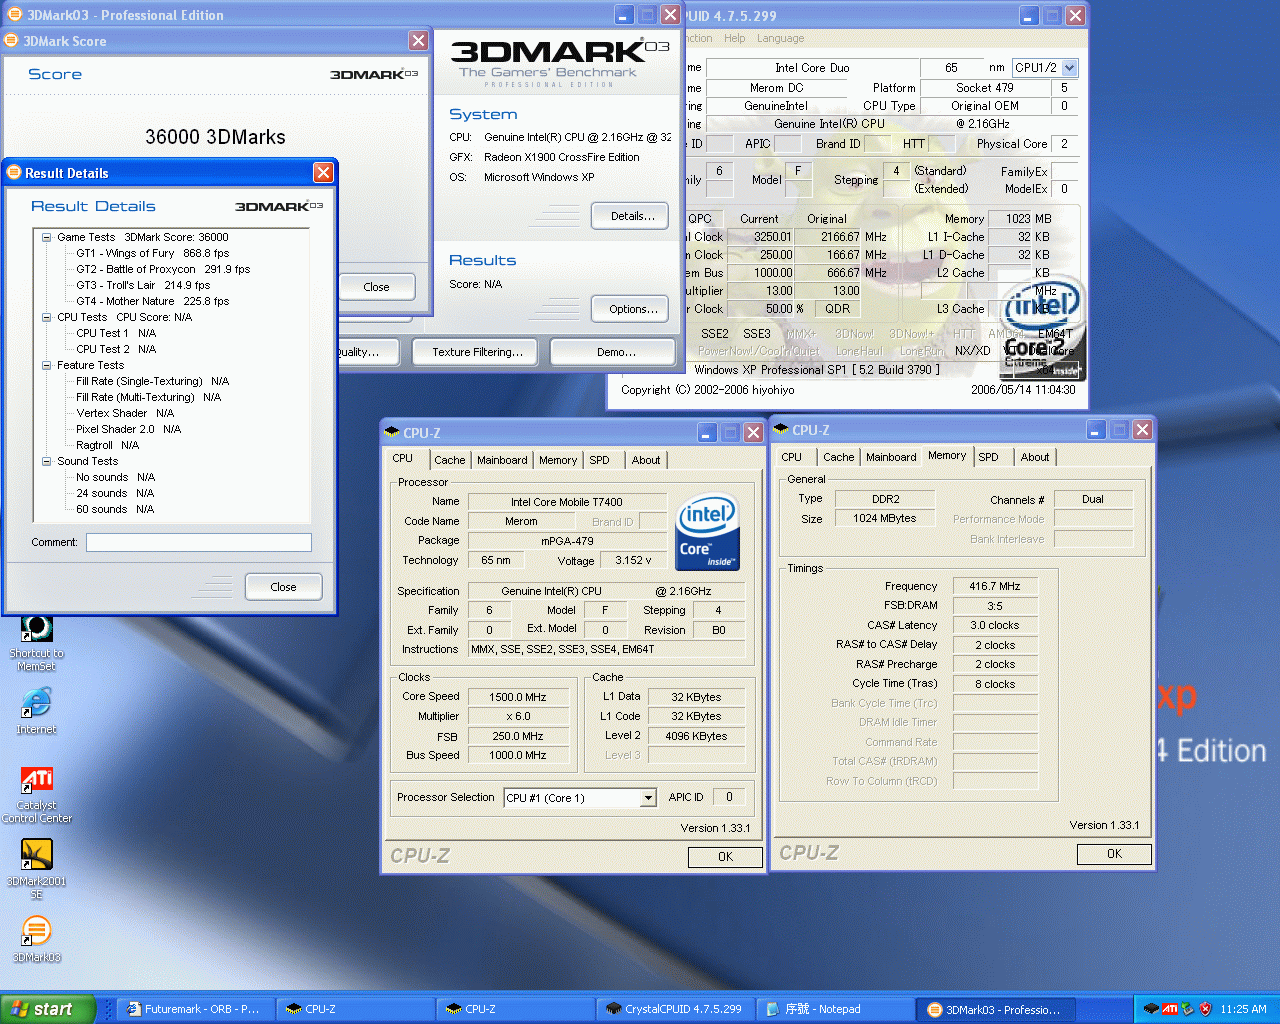1280x1024 pixels.
Task: Open CPU1/2 selector dropdown in CrystalCPUID
Action: 1069,68
